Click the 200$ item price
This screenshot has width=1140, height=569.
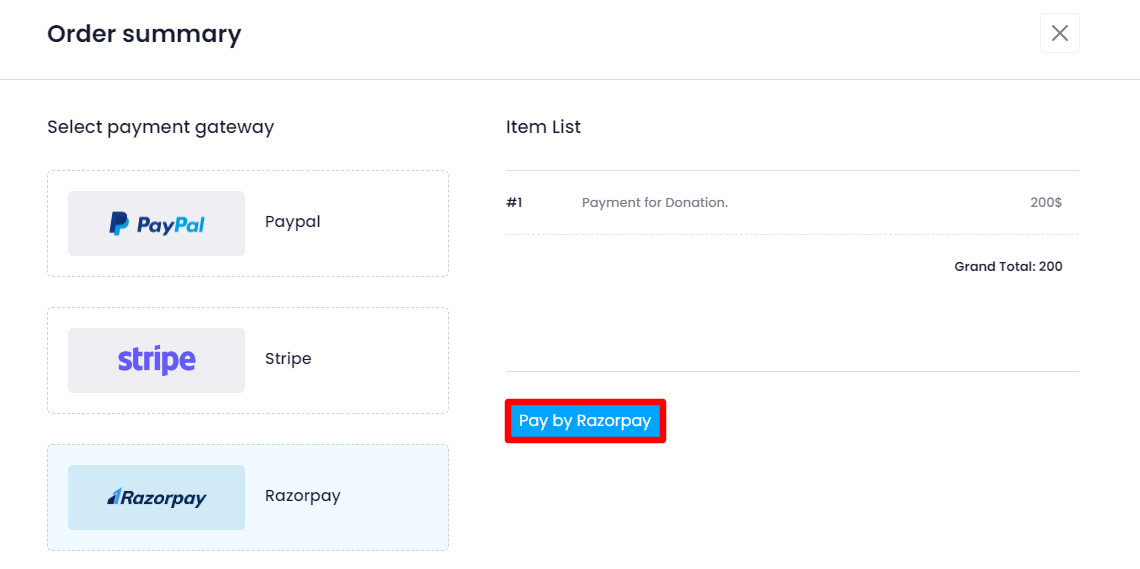coord(1045,203)
